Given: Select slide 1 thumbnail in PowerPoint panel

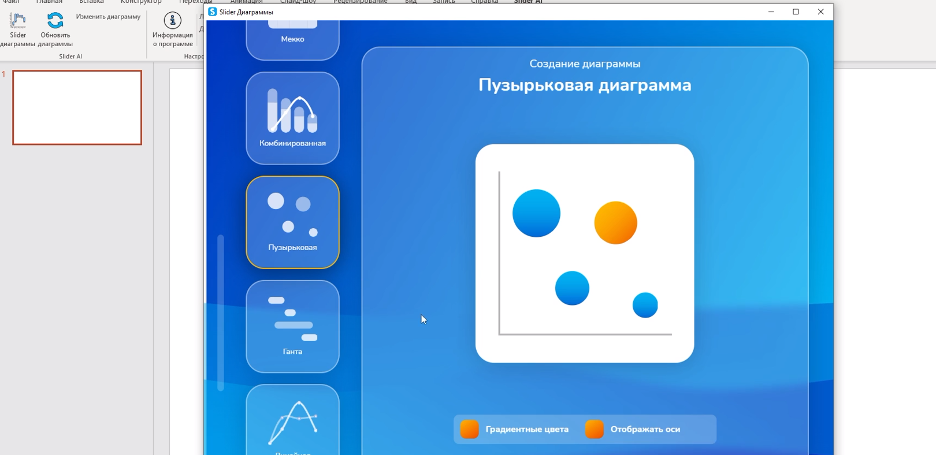Looking at the screenshot, I should (77, 107).
